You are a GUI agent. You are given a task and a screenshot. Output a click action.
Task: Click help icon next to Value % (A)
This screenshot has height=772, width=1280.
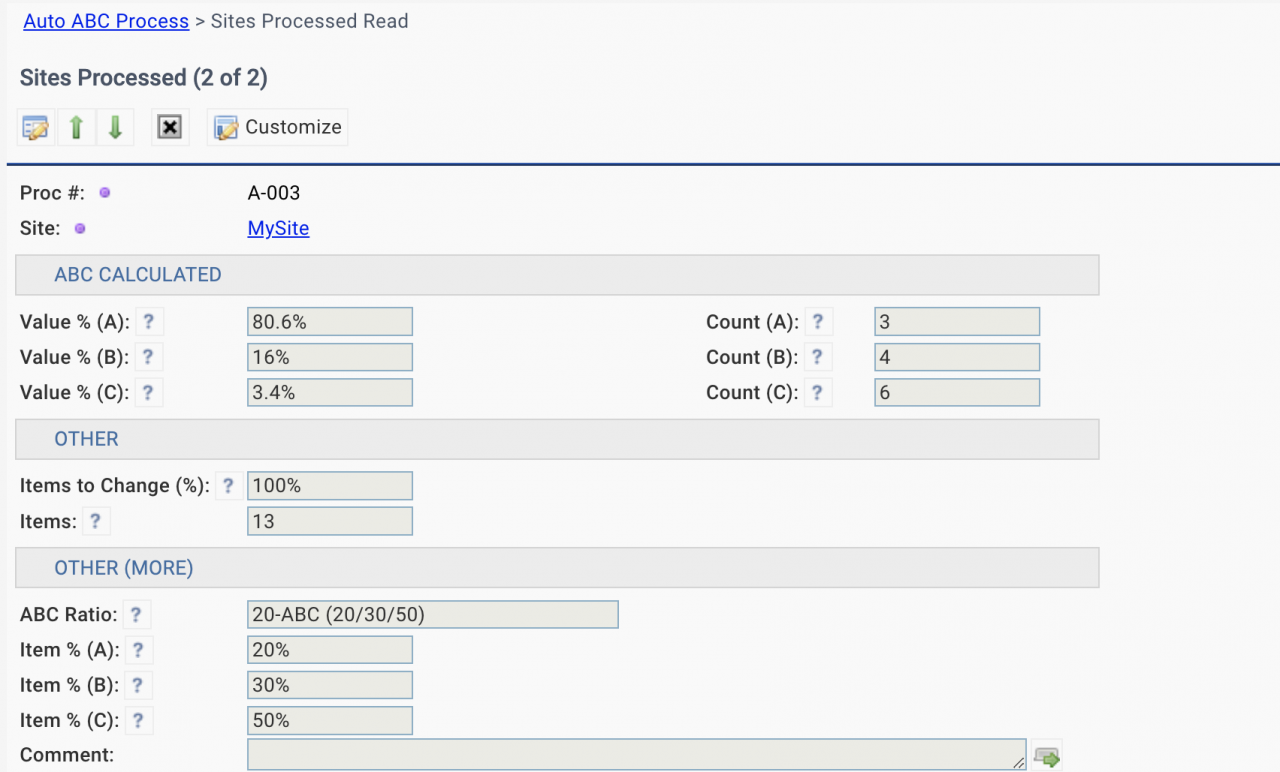148,322
